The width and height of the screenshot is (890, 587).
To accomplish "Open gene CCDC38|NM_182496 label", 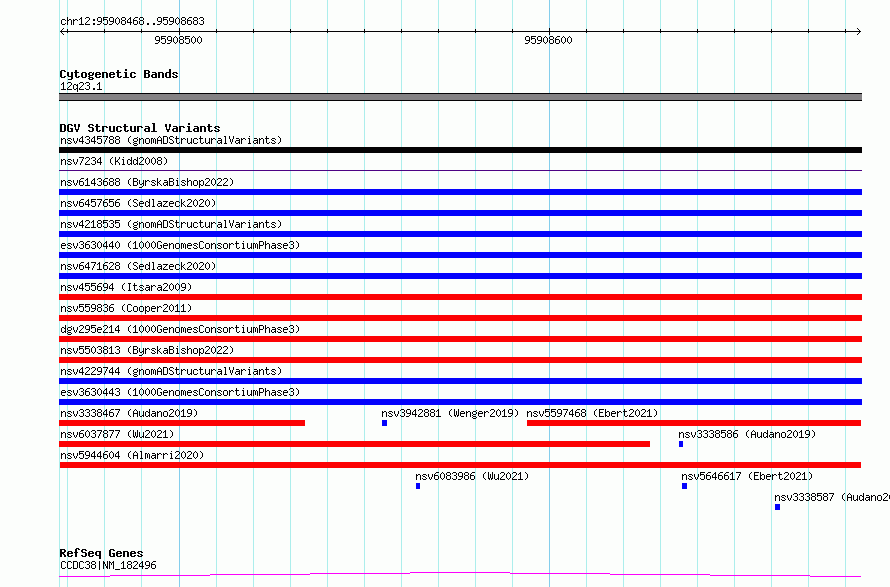I will (108, 565).
